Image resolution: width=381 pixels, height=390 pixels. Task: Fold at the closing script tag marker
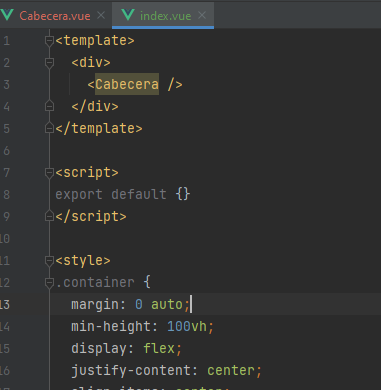(x=49, y=216)
